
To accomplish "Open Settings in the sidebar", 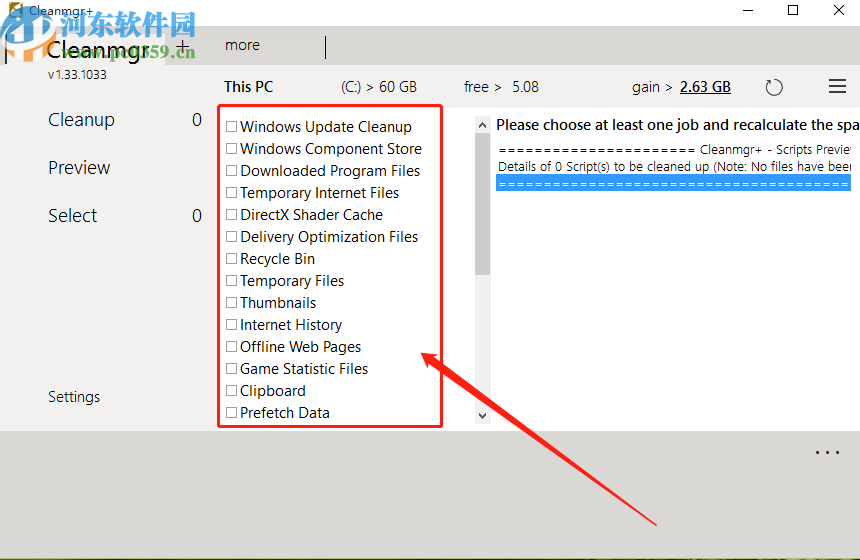I will [x=74, y=397].
